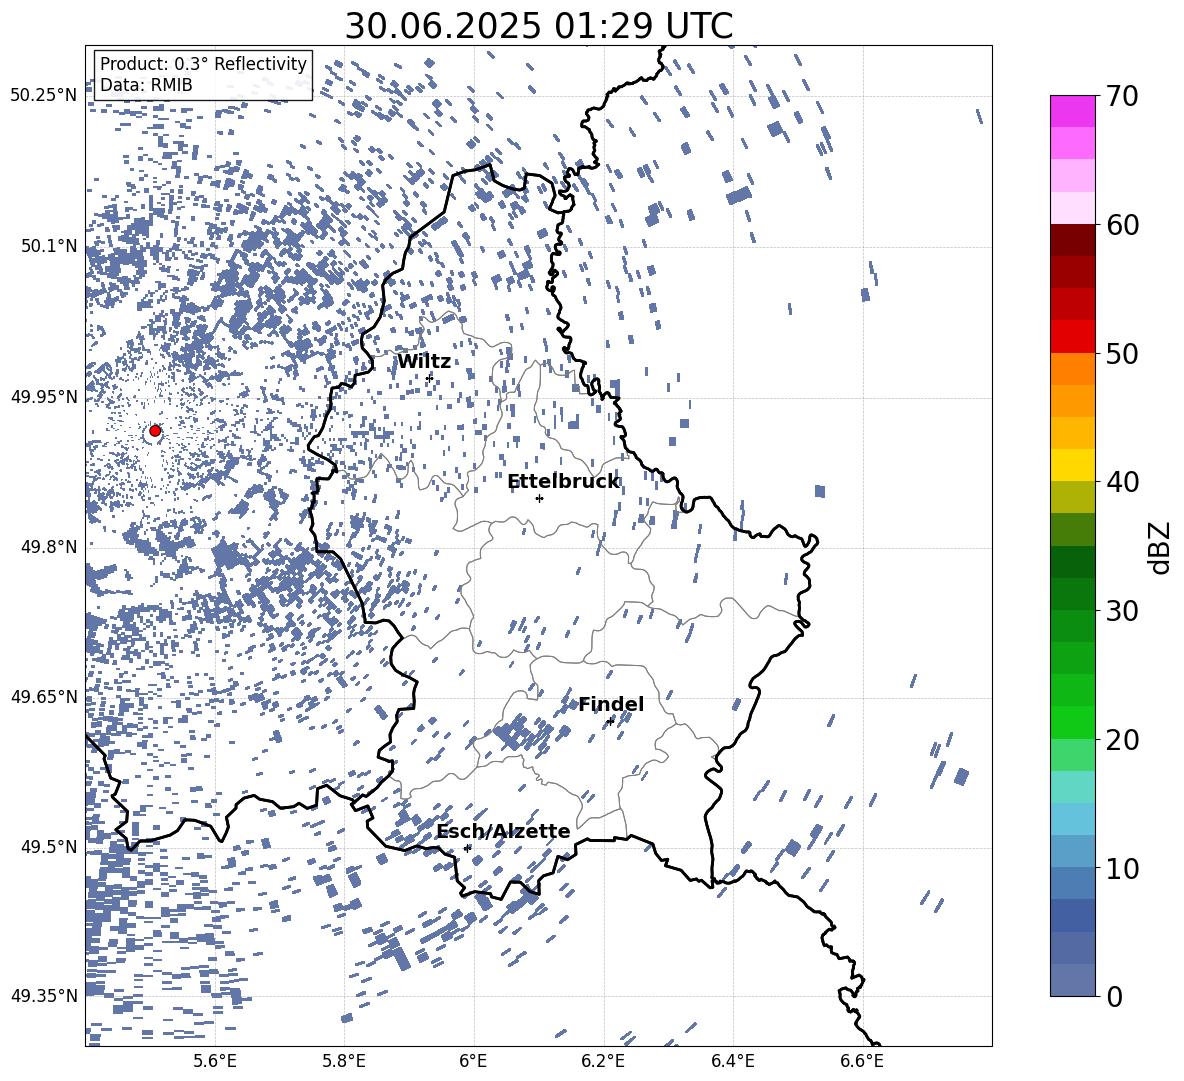This screenshot has height=1081, width=1184.
Task: Pick the turquoise colorbar segment near 16 dBZ
Action: tap(1073, 787)
